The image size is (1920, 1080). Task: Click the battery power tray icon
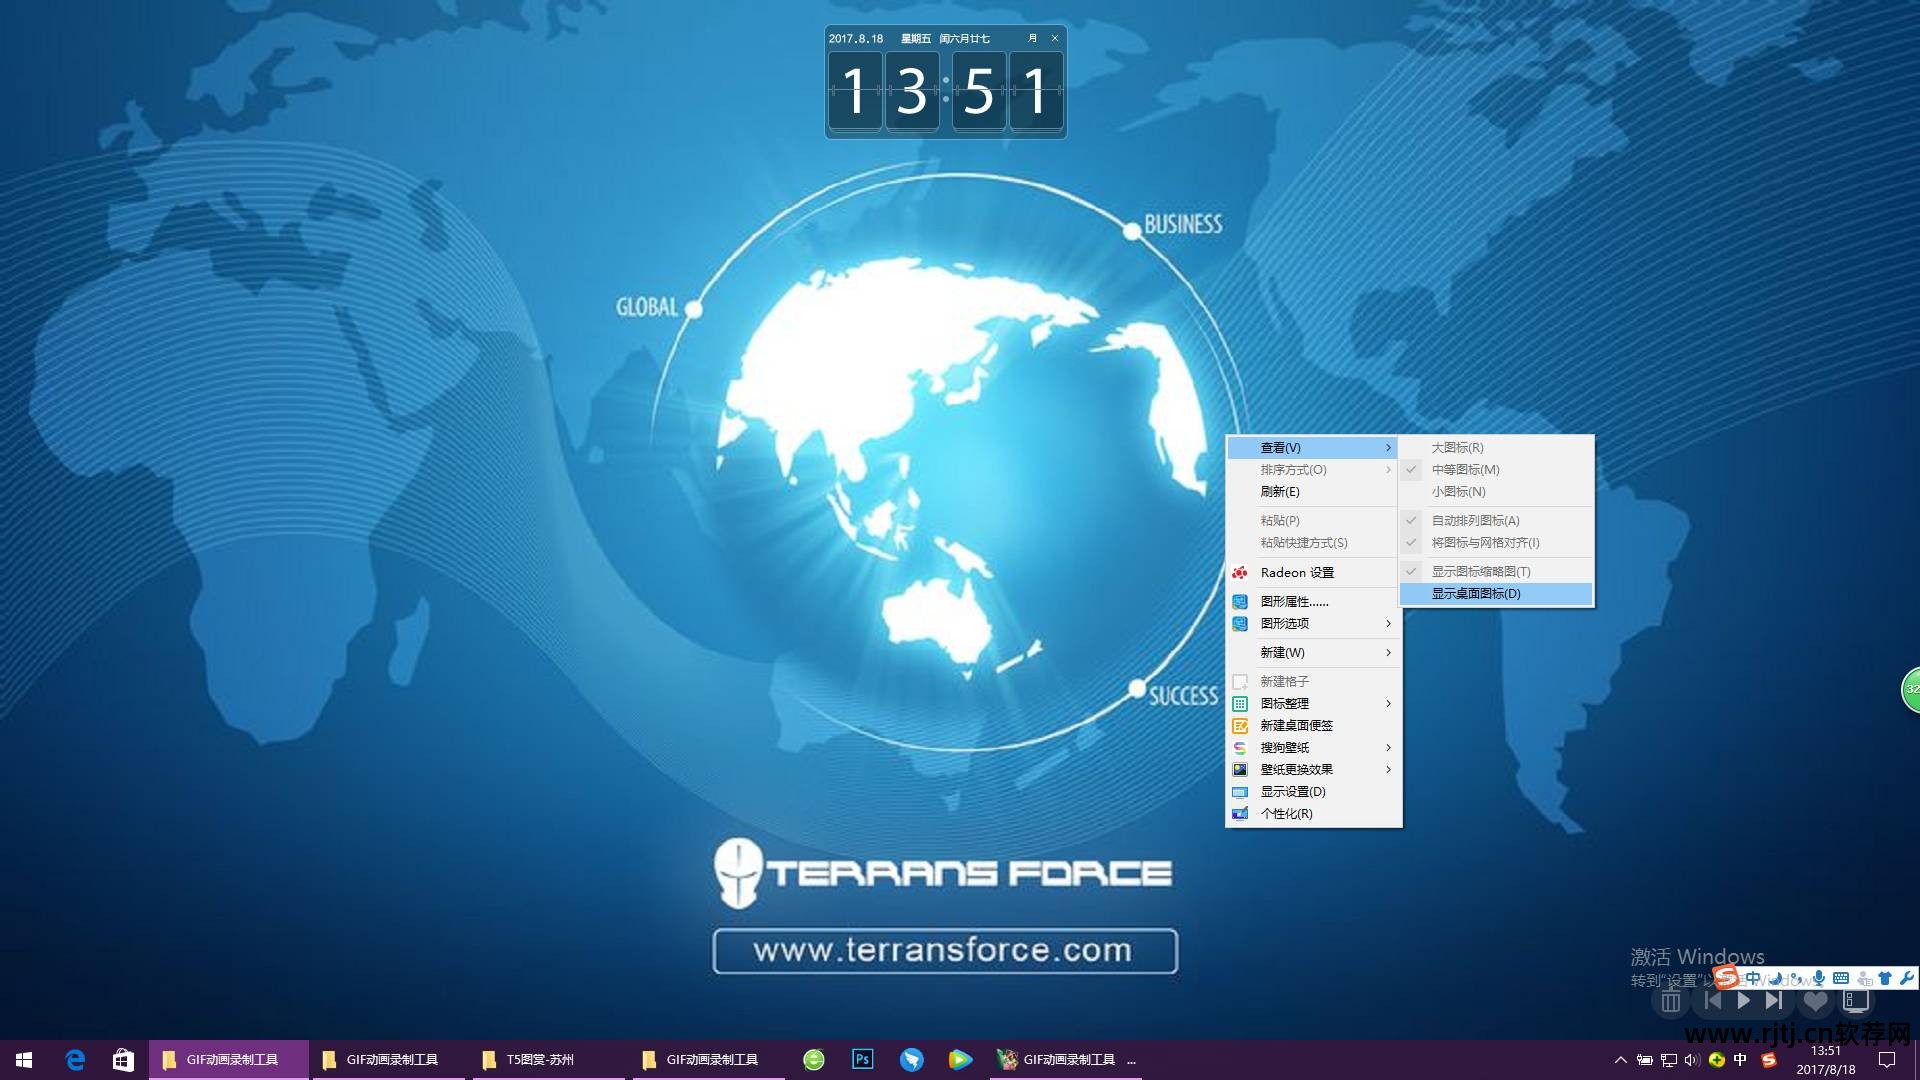pyautogui.click(x=1645, y=1060)
